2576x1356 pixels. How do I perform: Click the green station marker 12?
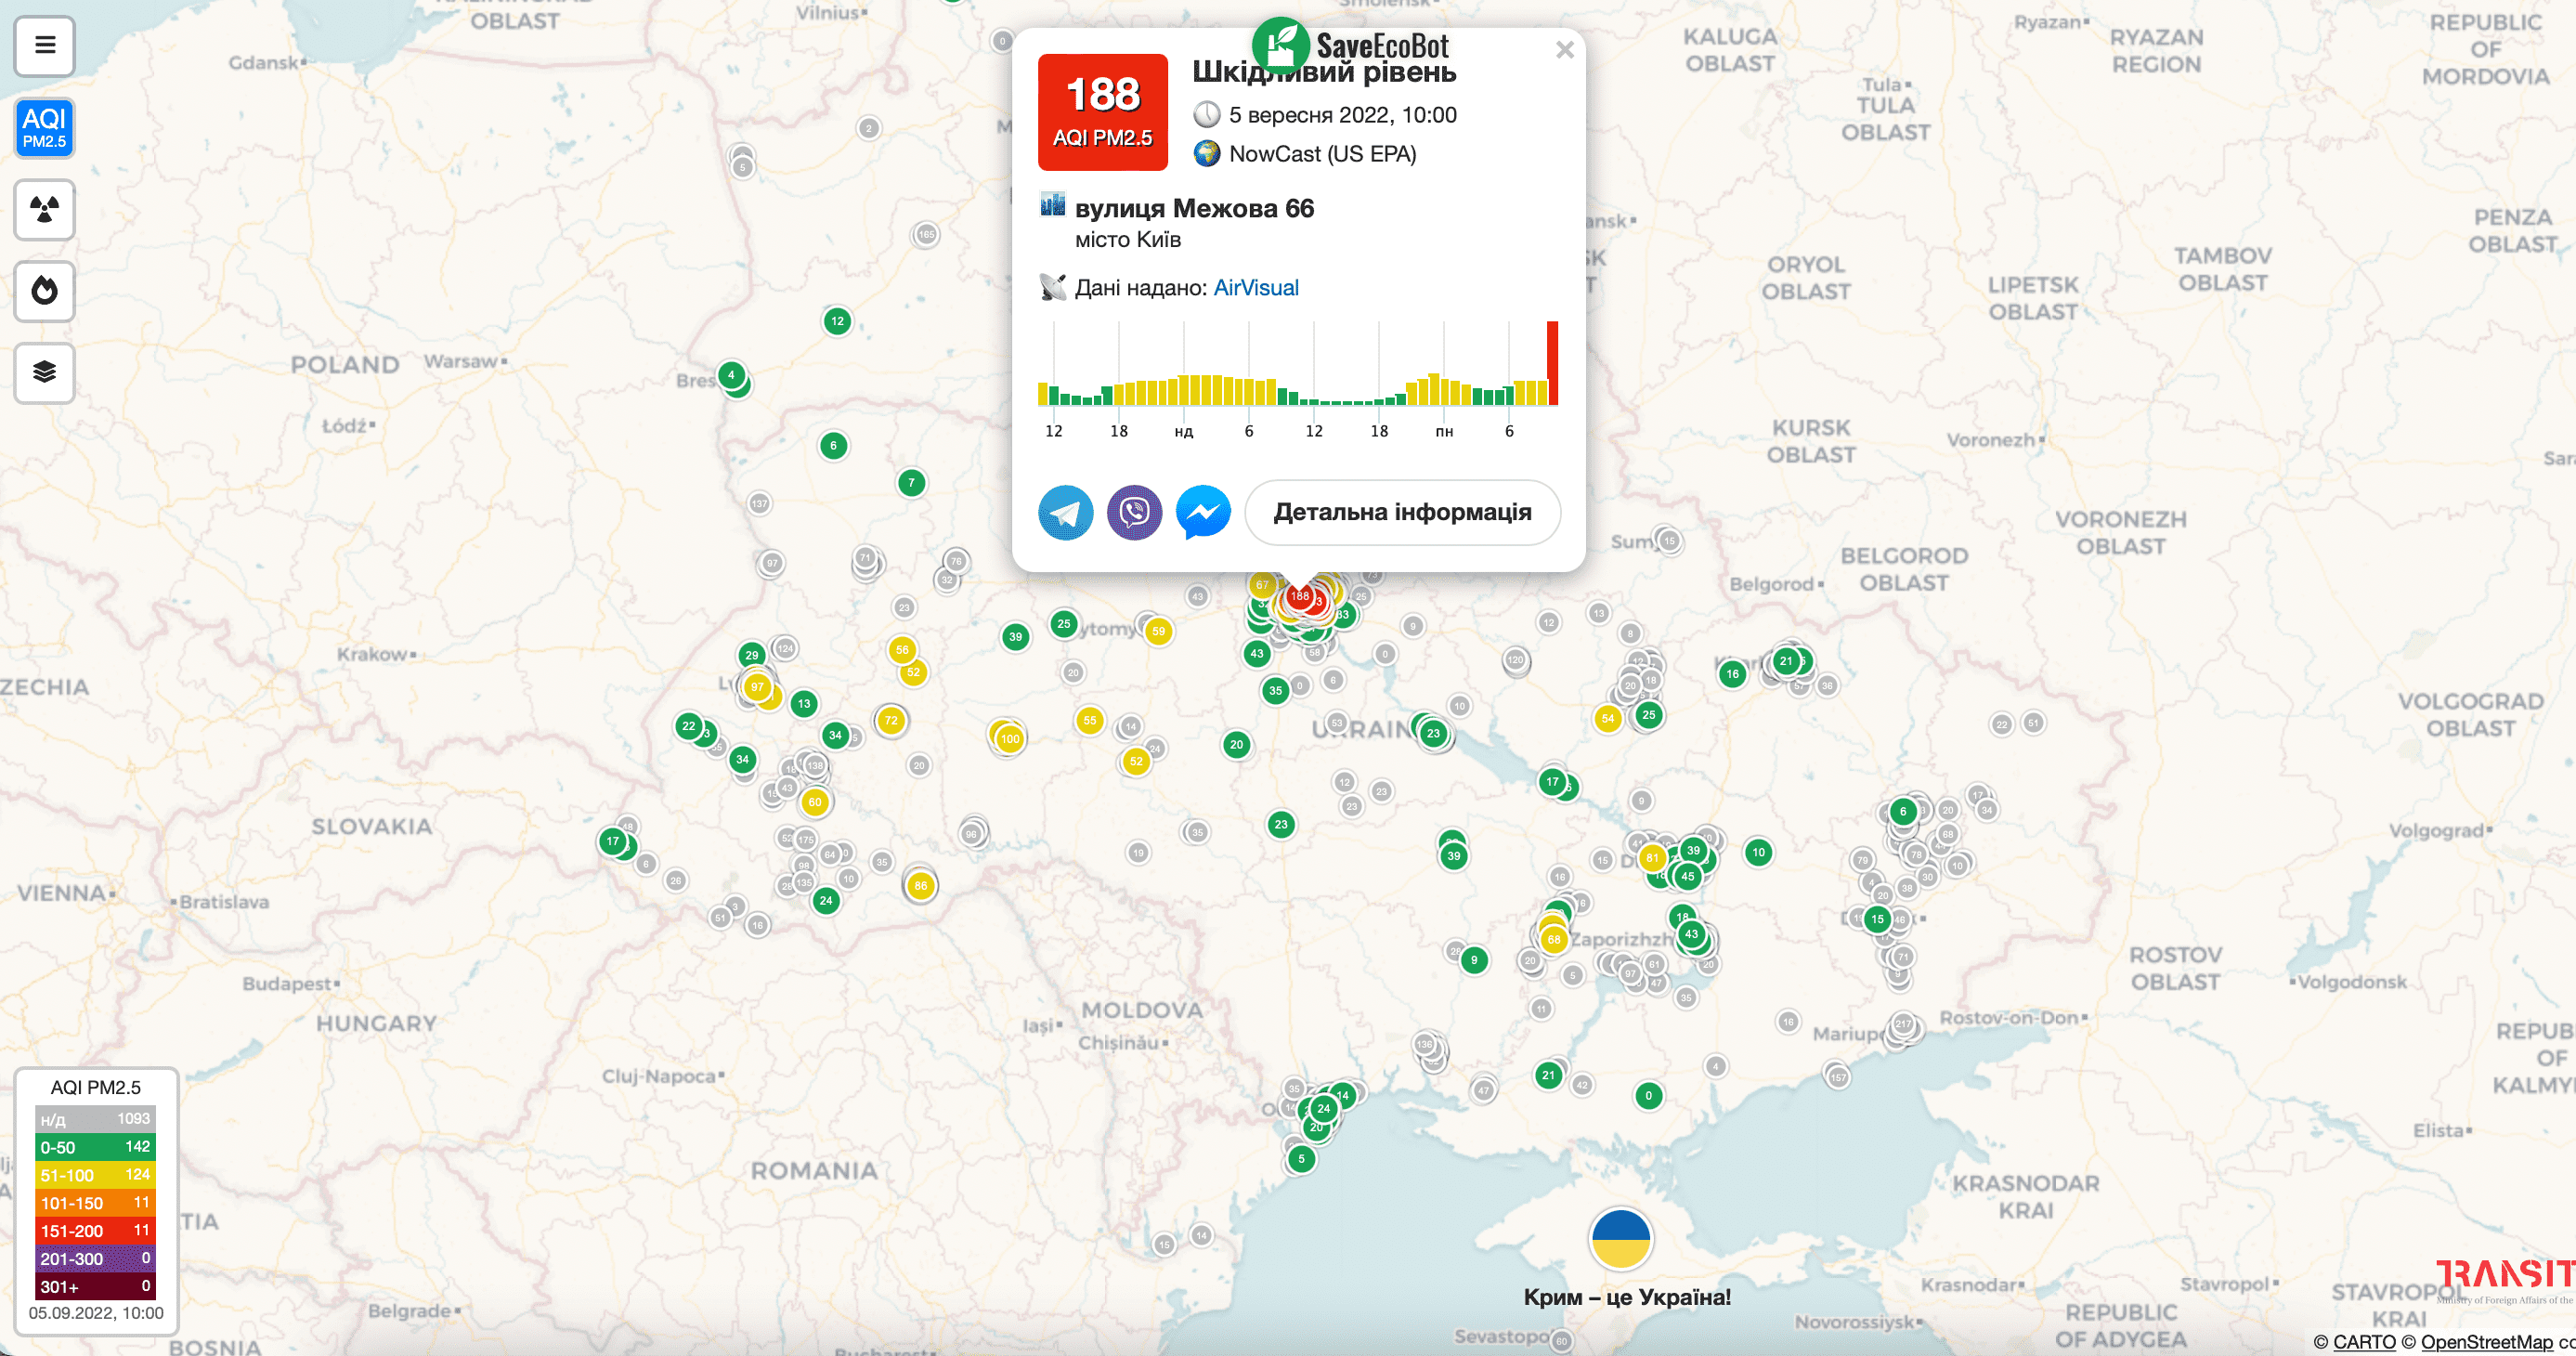click(x=837, y=321)
